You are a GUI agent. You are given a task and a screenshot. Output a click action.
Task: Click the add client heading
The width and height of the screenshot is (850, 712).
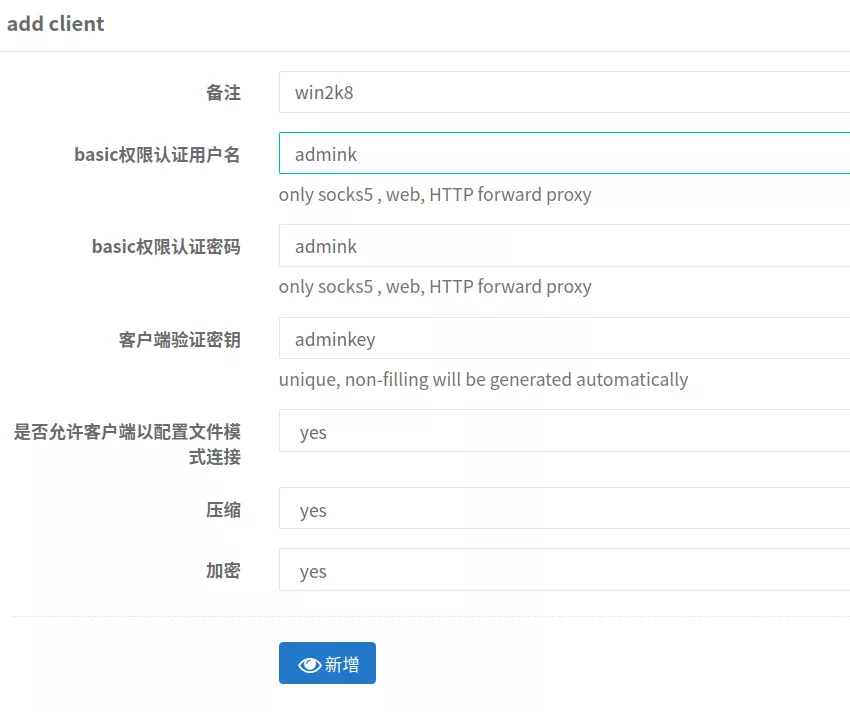click(x=55, y=24)
